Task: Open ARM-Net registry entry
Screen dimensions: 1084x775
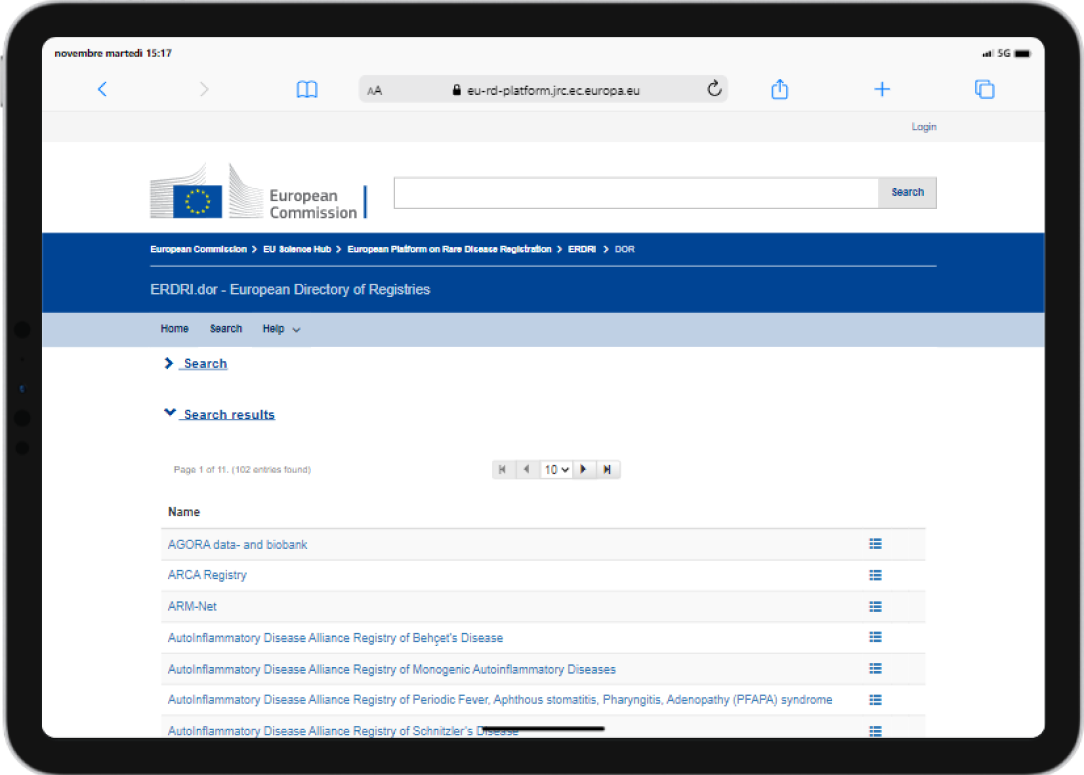Action: 192,606
